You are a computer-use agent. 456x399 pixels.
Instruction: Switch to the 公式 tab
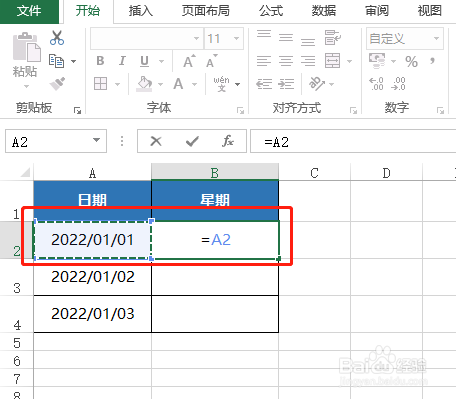pos(271,11)
